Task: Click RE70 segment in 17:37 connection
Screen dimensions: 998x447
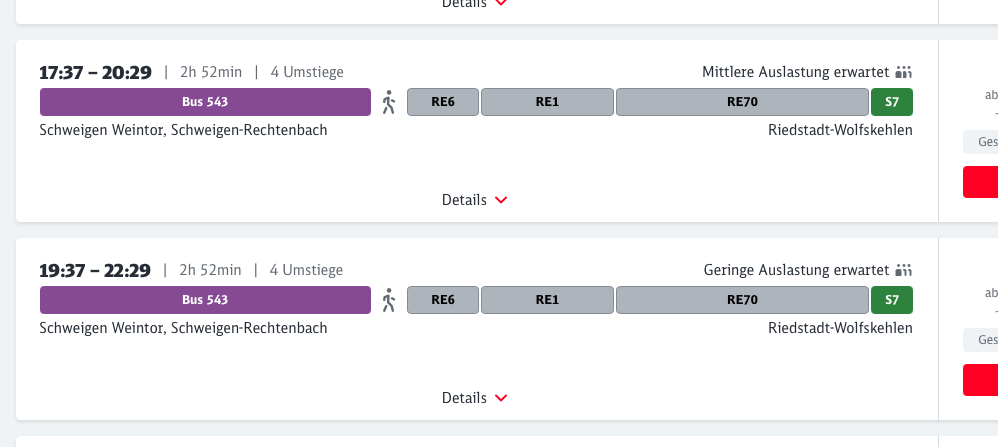Action: [x=742, y=102]
